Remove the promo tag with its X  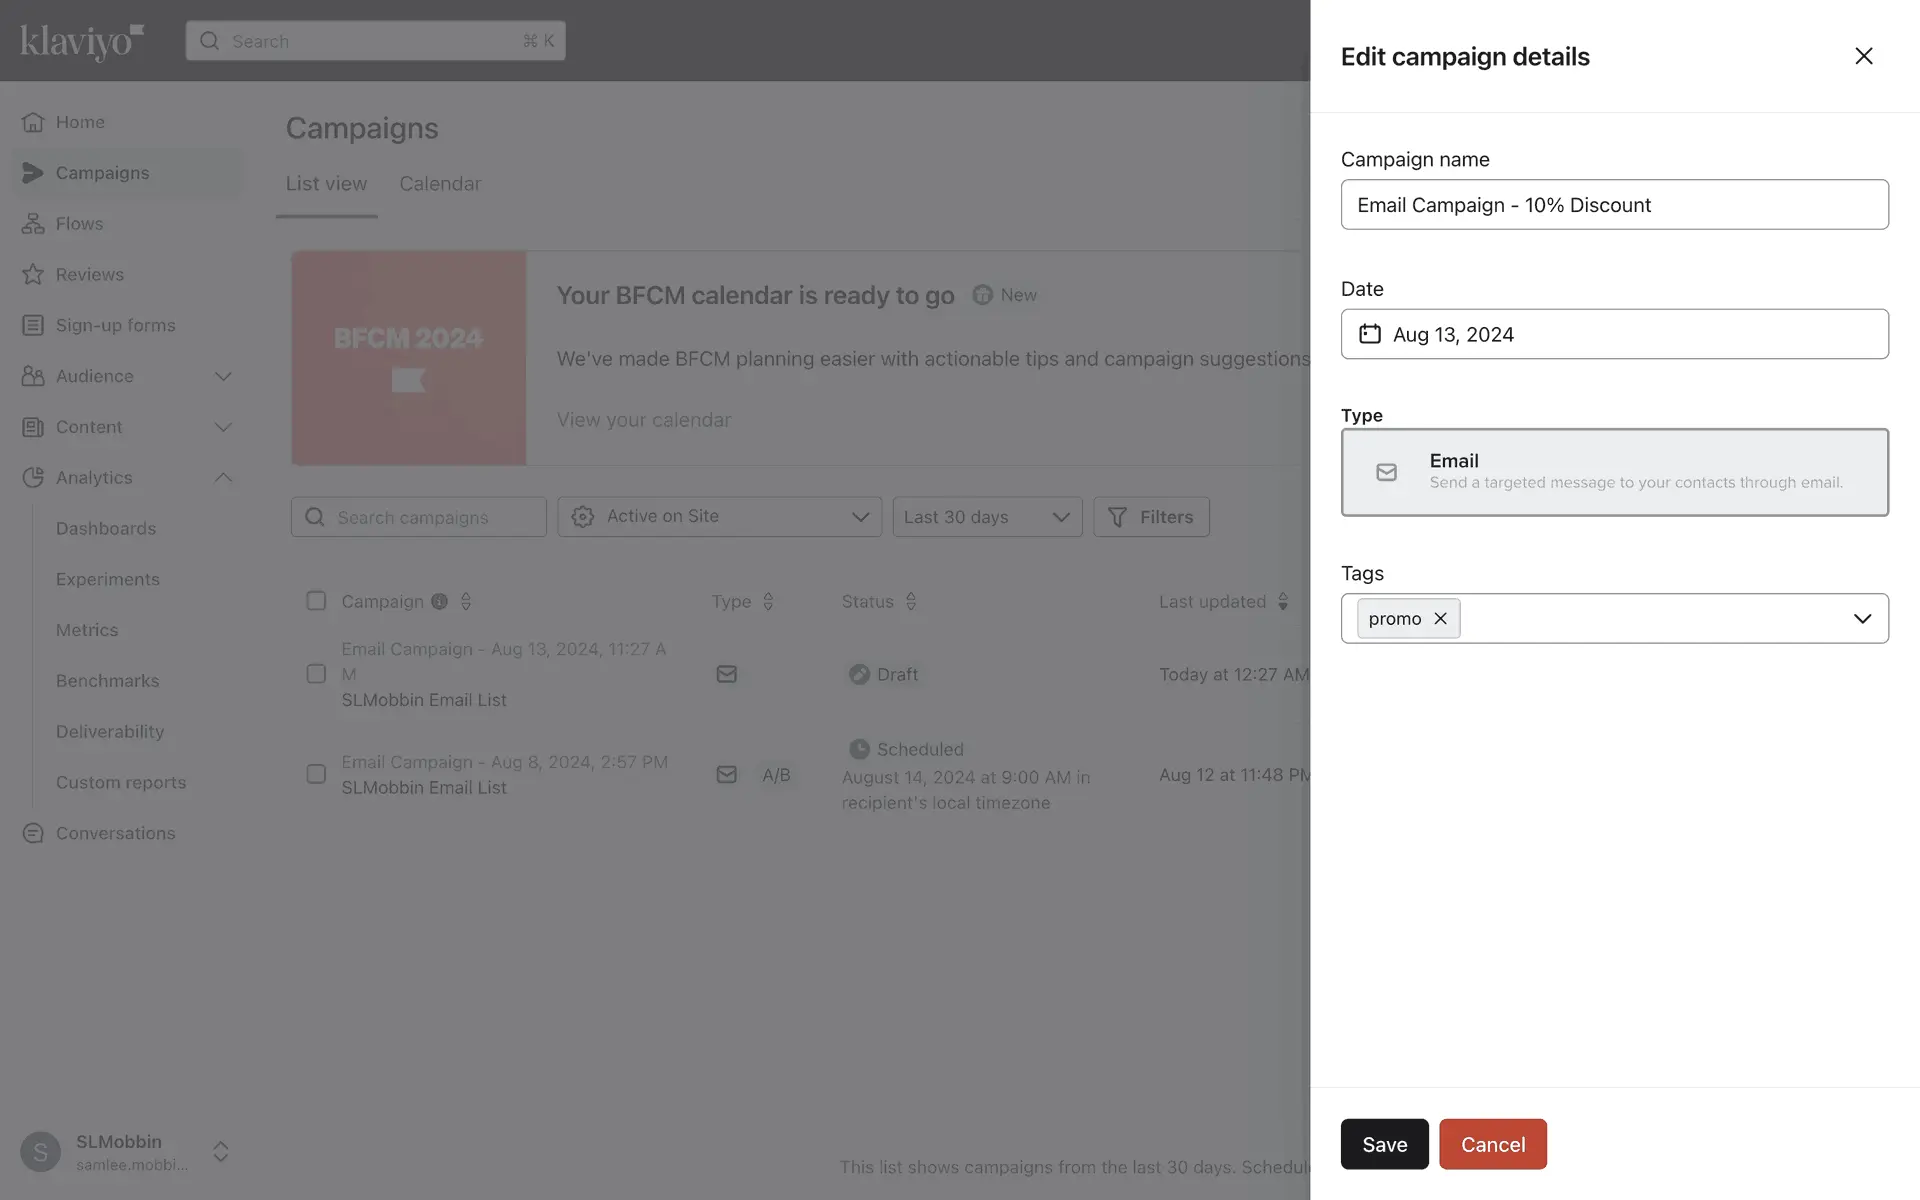tap(1440, 618)
